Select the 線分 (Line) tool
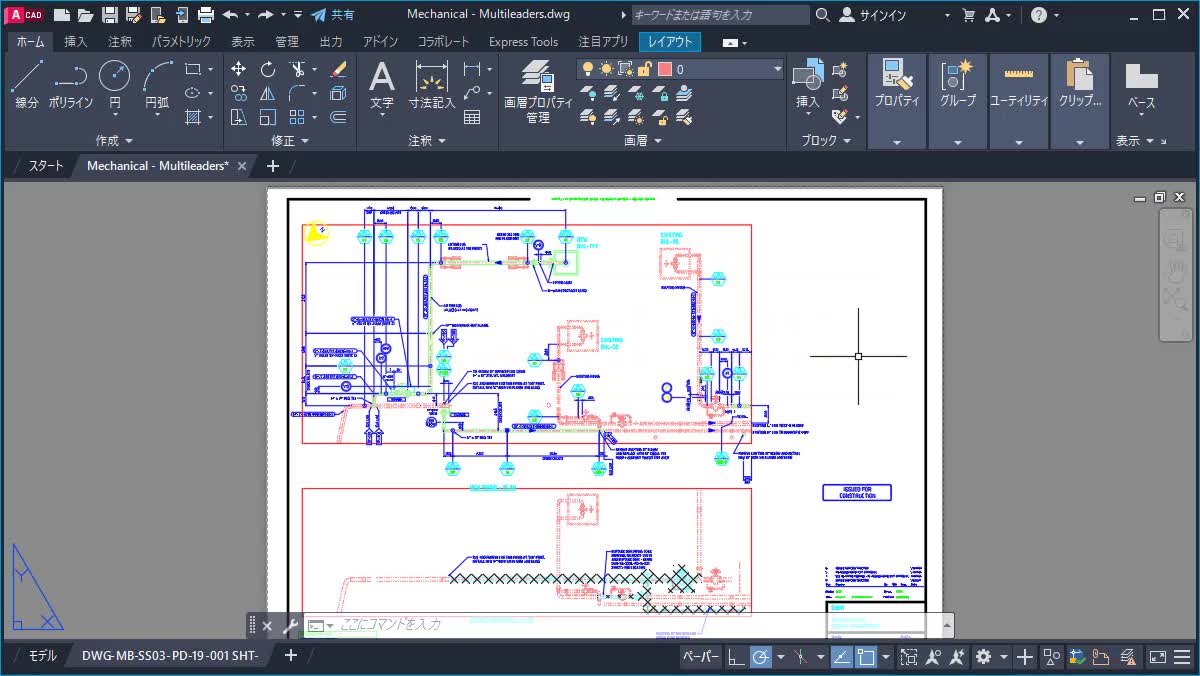Image resolution: width=1200 pixels, height=676 pixels. tap(27, 84)
